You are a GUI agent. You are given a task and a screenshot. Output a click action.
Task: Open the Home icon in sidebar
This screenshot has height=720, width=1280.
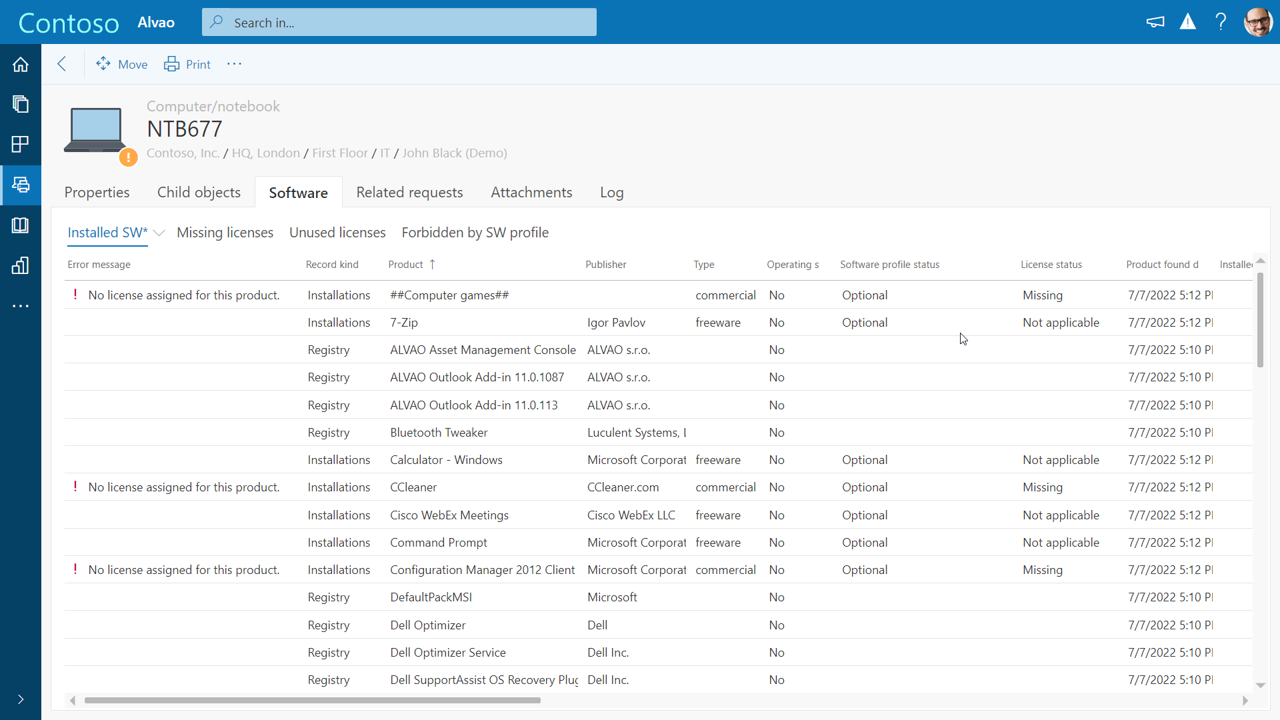coord(20,64)
